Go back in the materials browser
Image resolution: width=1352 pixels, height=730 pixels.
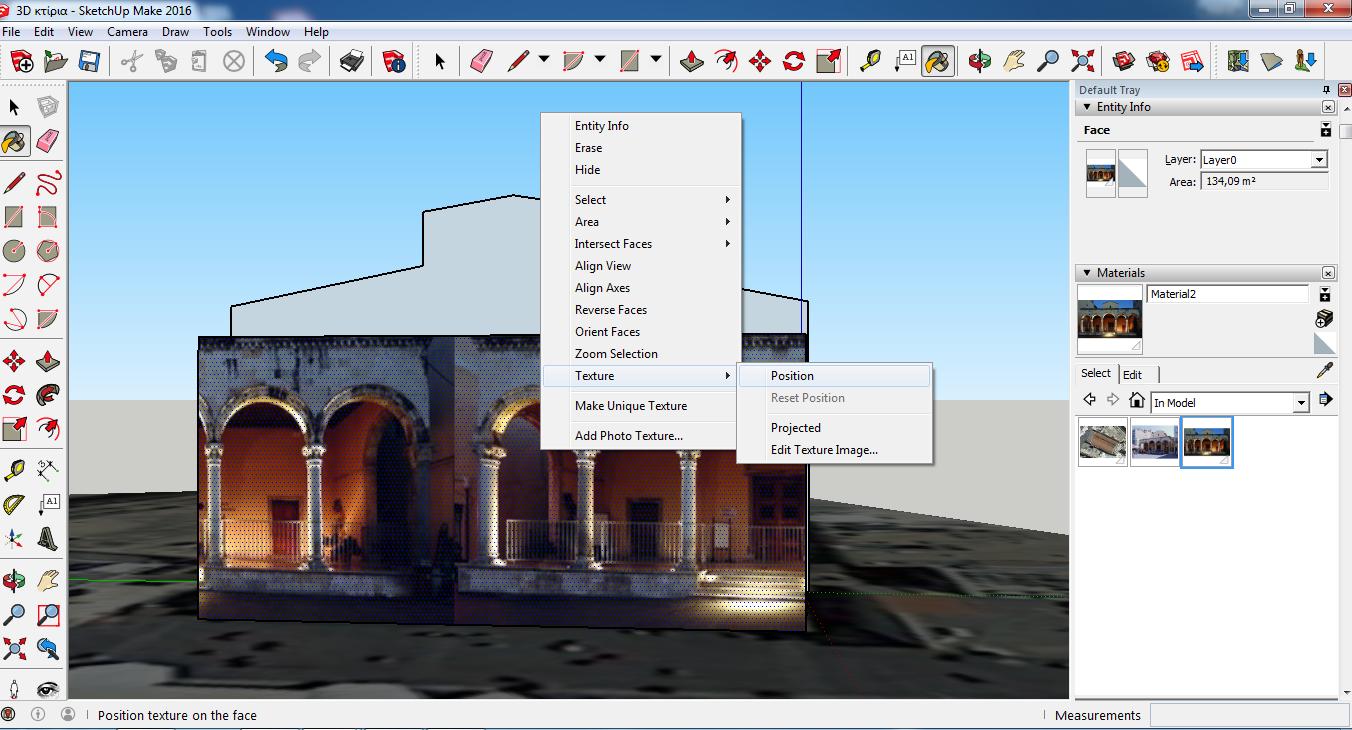pos(1090,400)
